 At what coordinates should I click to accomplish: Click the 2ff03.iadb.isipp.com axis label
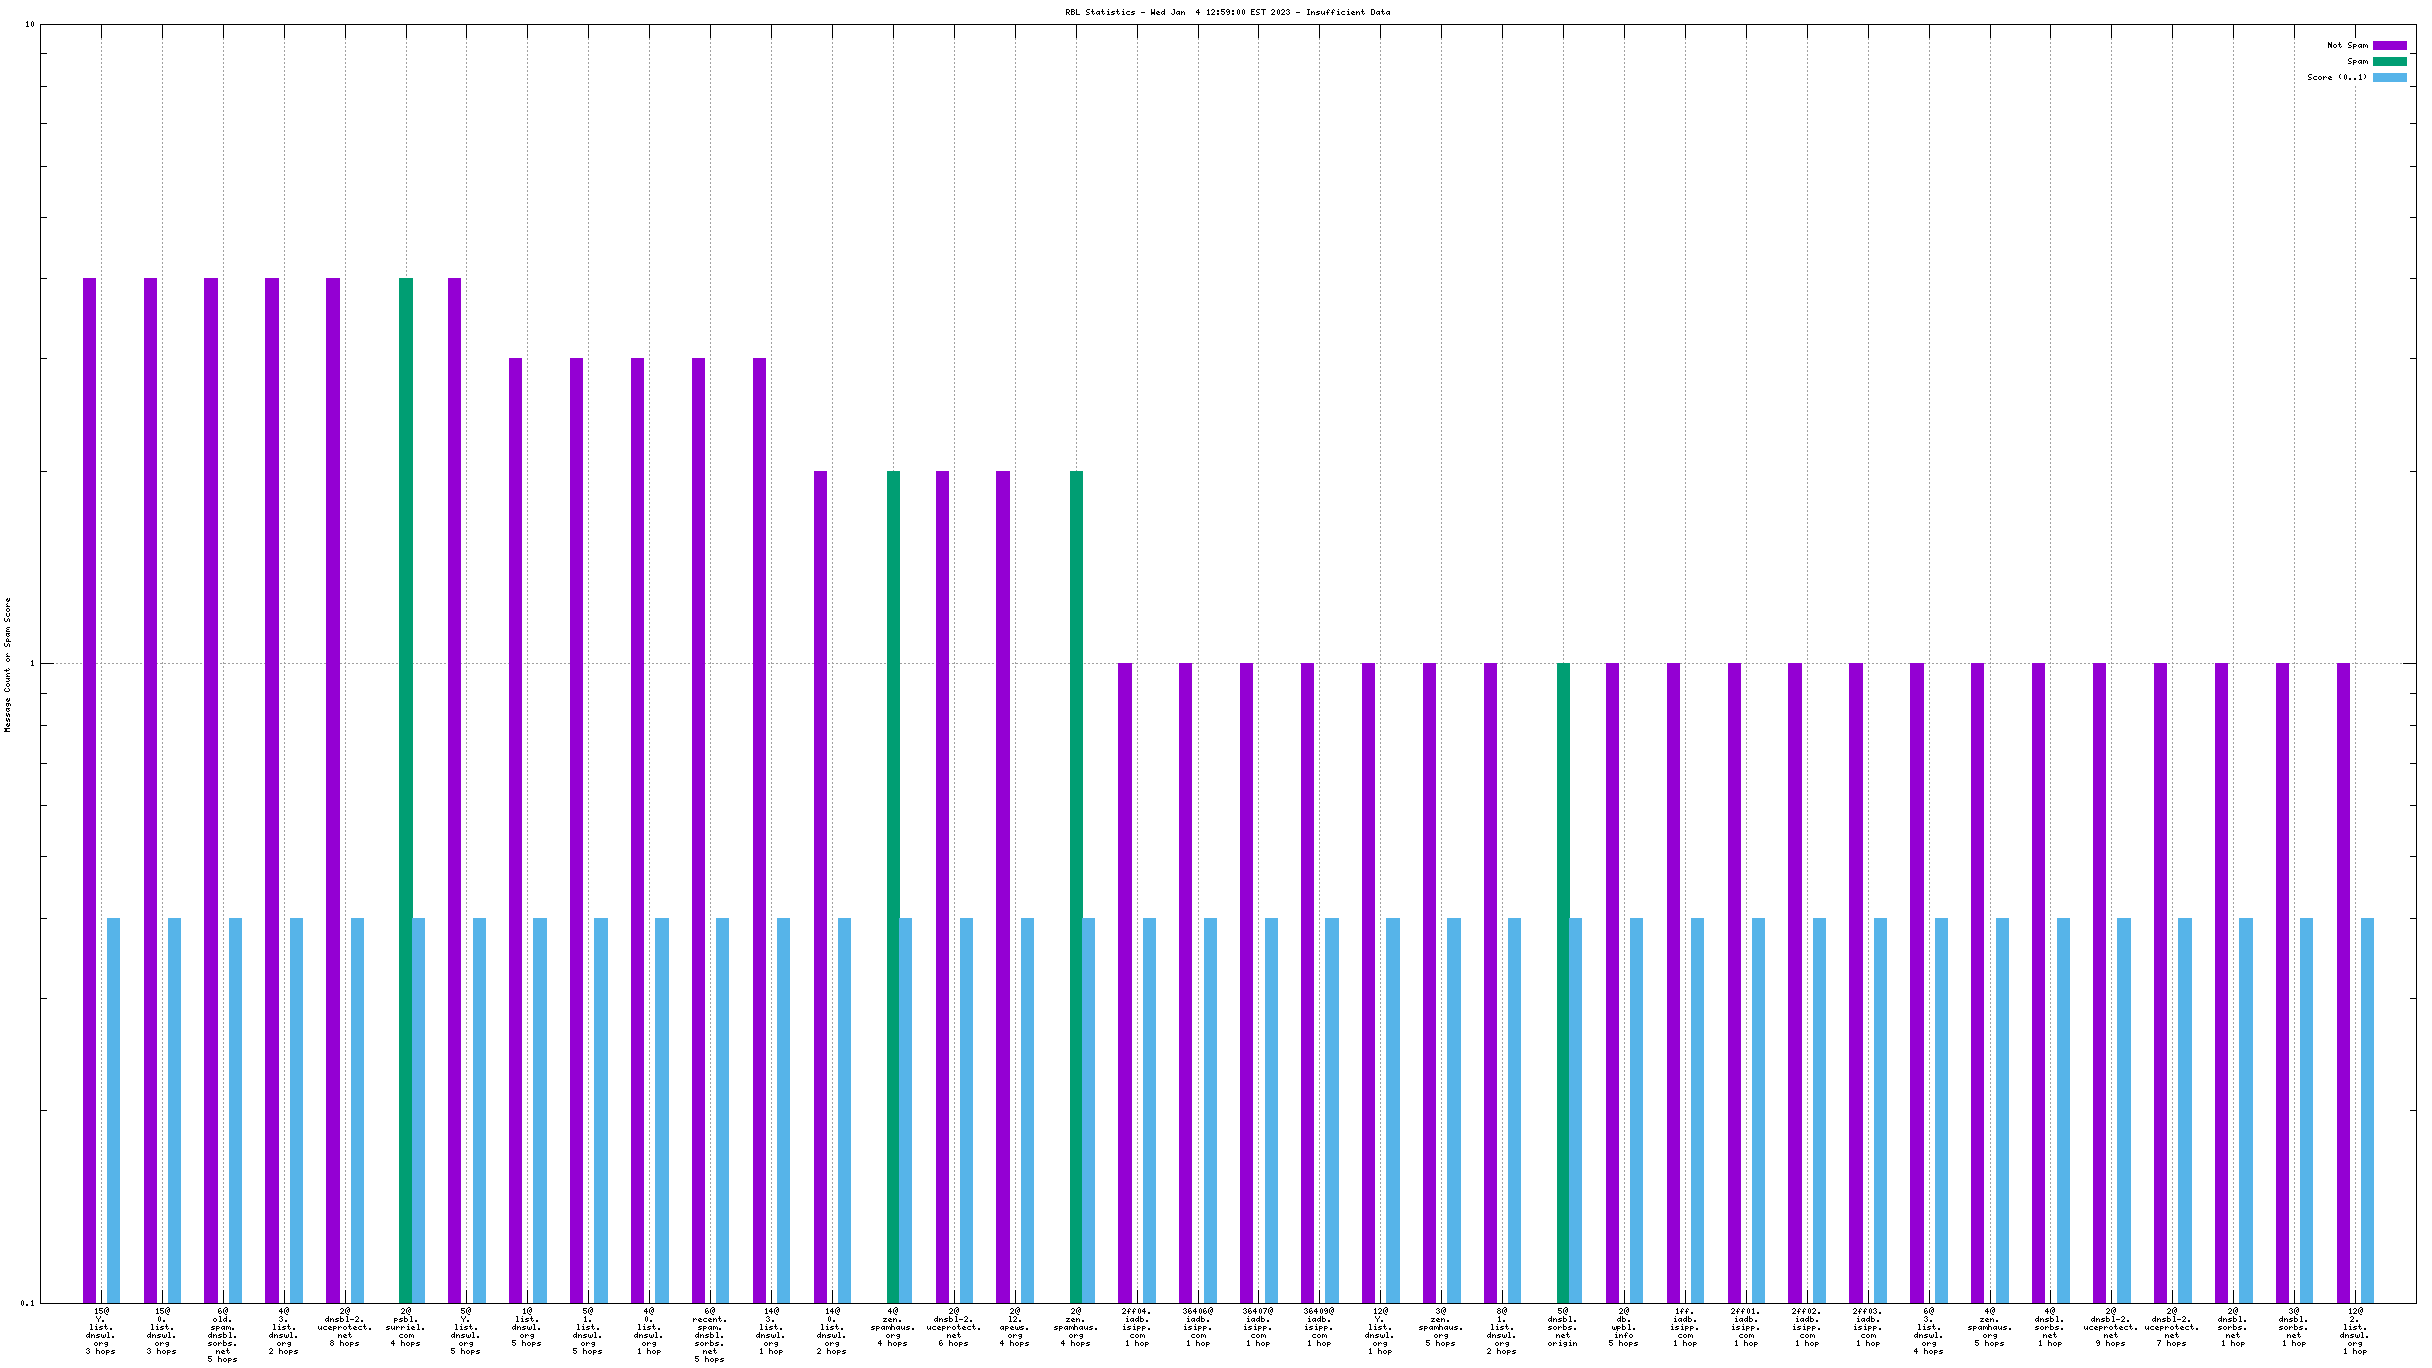[x=1867, y=1326]
